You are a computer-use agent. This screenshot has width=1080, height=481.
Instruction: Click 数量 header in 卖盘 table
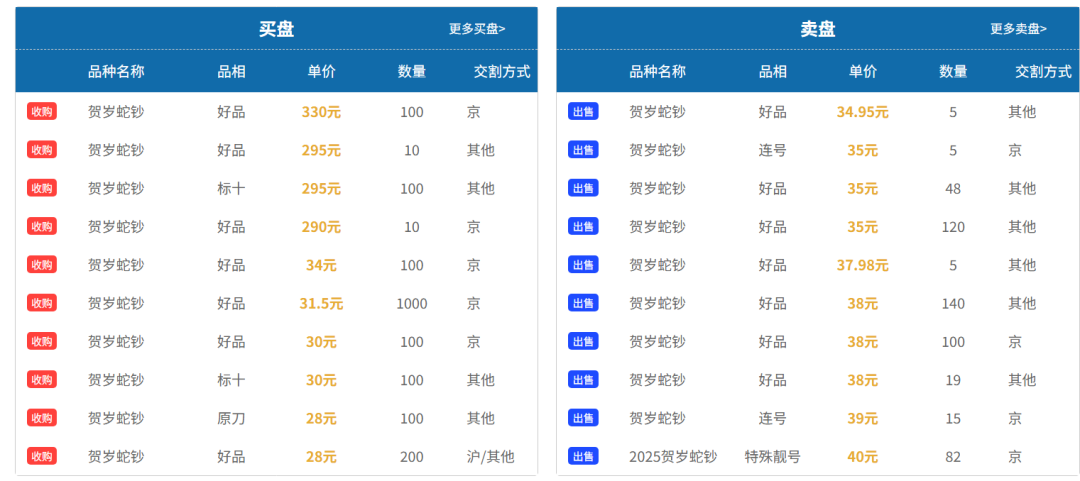coord(953,71)
